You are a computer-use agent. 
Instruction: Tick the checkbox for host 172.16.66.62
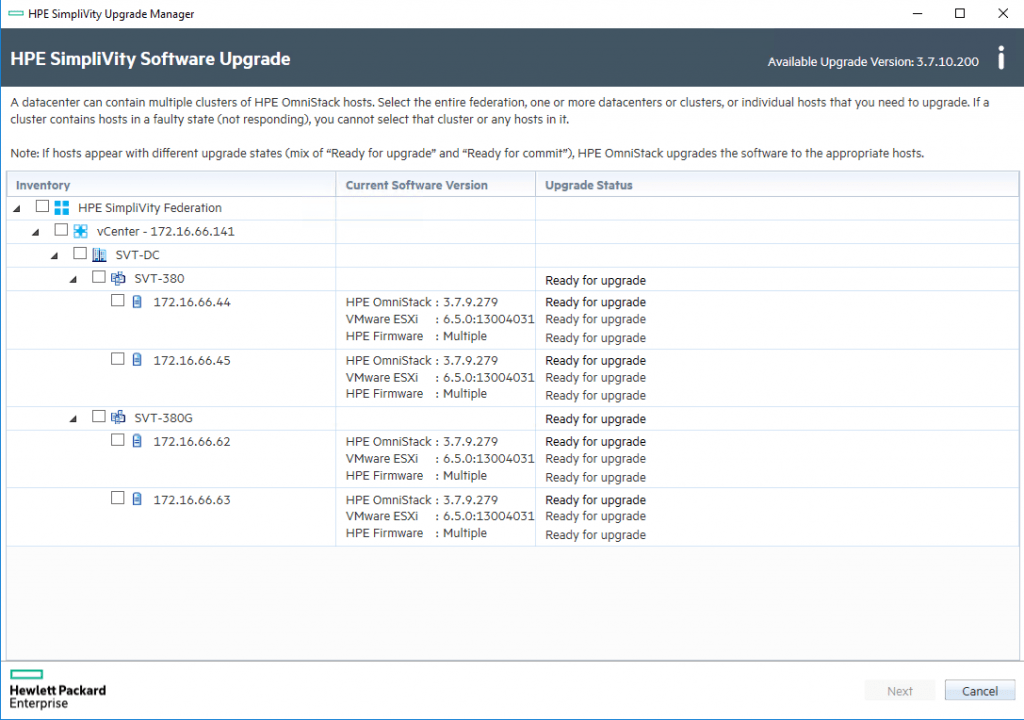118,440
